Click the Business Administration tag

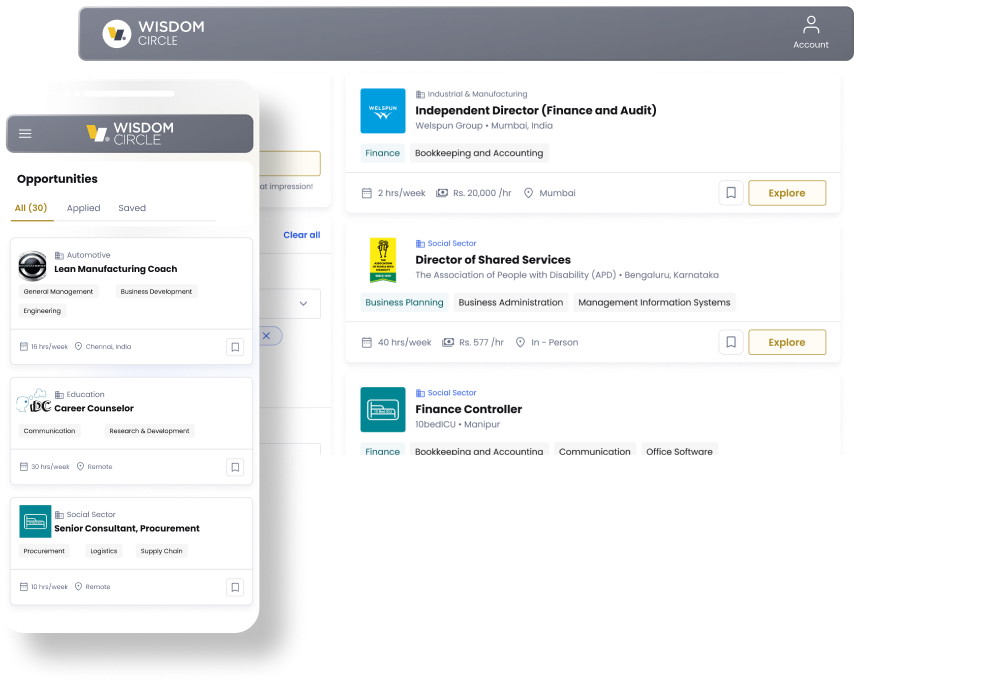click(x=511, y=302)
